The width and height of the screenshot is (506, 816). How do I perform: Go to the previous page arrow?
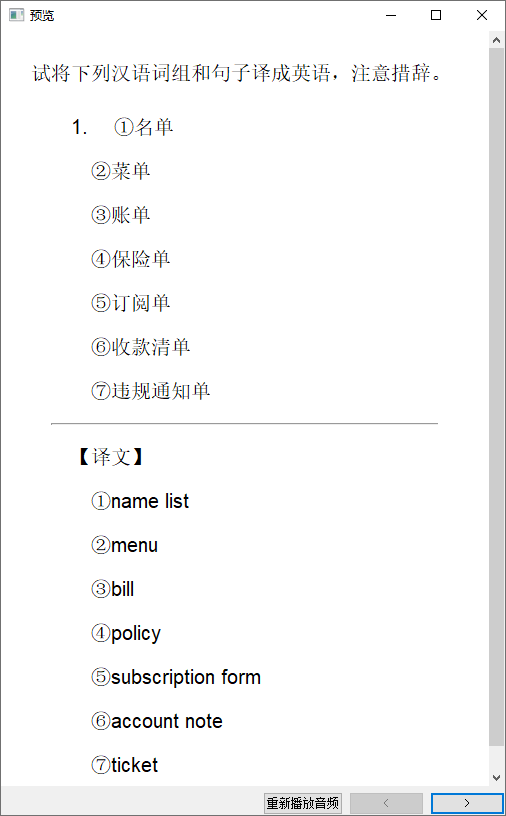[x=386, y=803]
